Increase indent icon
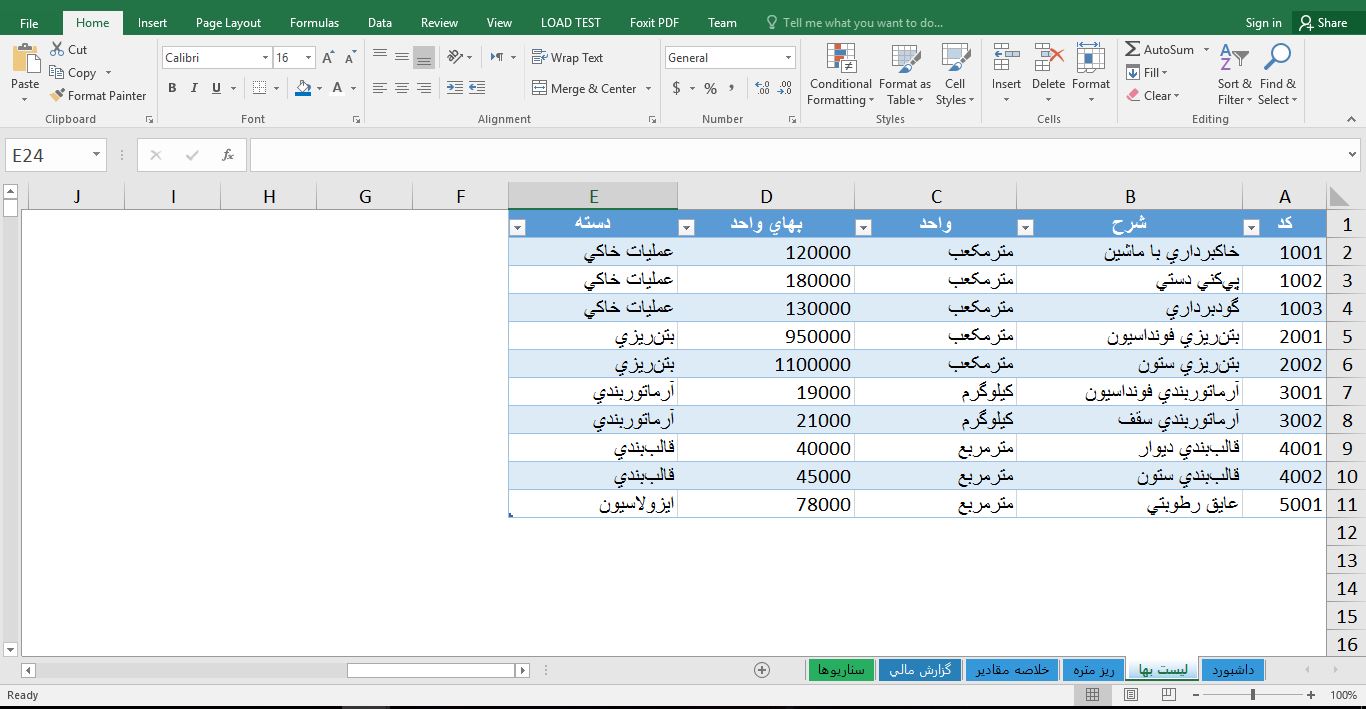The width and height of the screenshot is (1366, 709). tap(477, 88)
